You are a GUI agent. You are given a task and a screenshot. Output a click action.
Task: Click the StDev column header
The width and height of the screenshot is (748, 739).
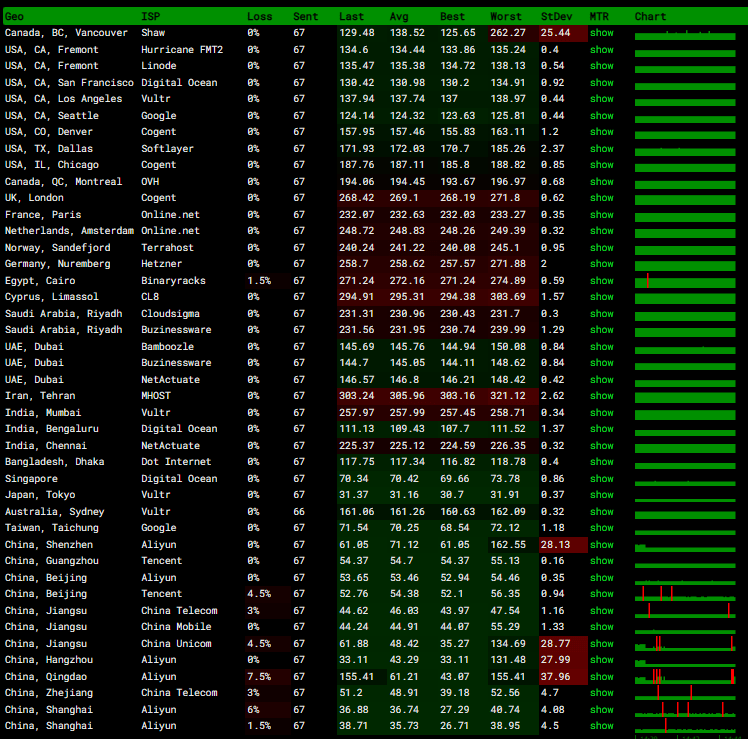click(x=556, y=17)
